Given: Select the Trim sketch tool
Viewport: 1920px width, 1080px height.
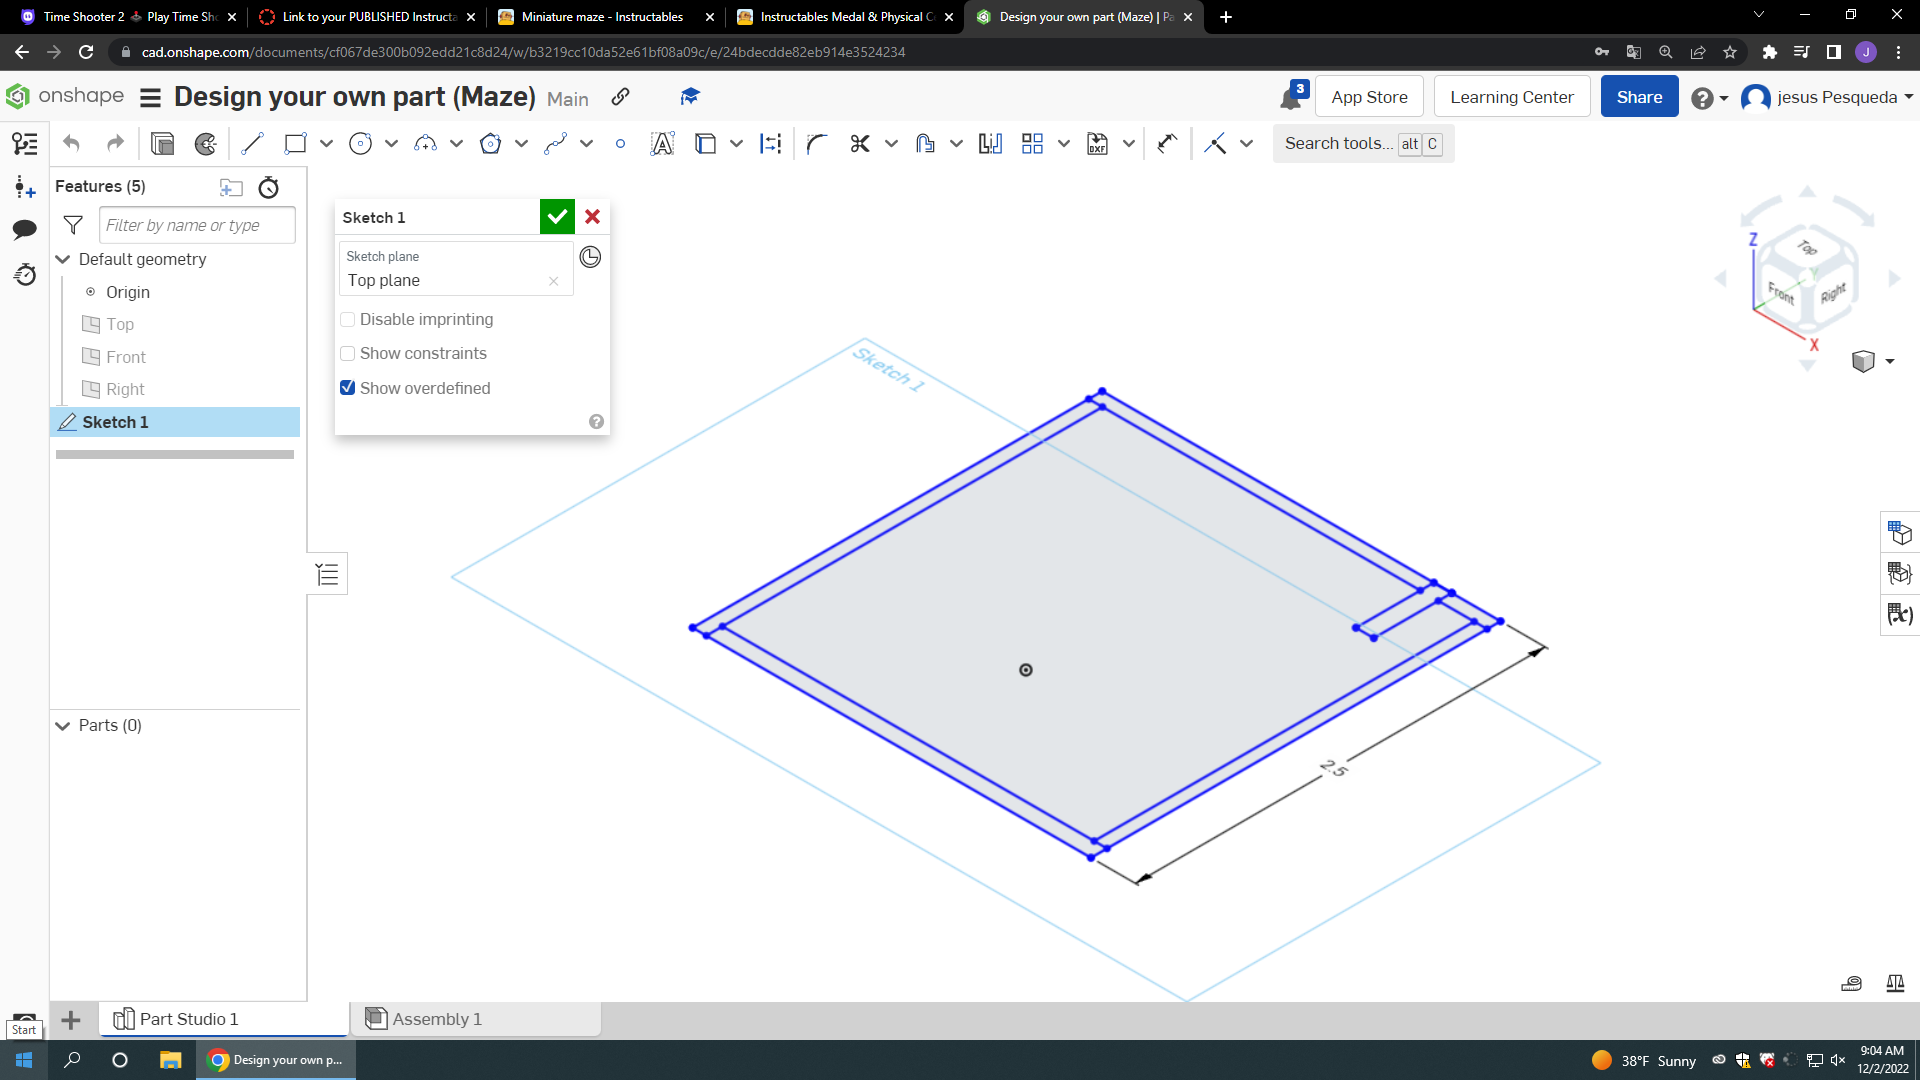Looking at the screenshot, I should tap(860, 143).
